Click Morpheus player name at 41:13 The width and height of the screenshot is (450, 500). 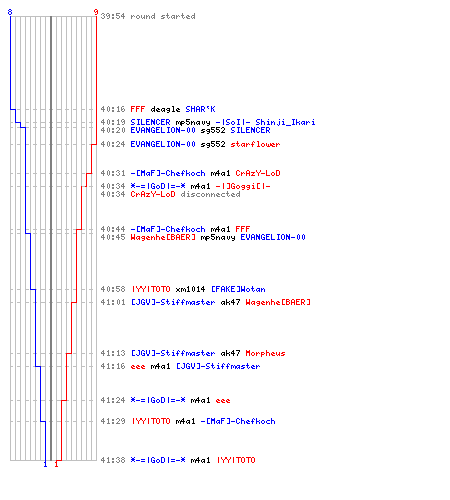pos(265,353)
